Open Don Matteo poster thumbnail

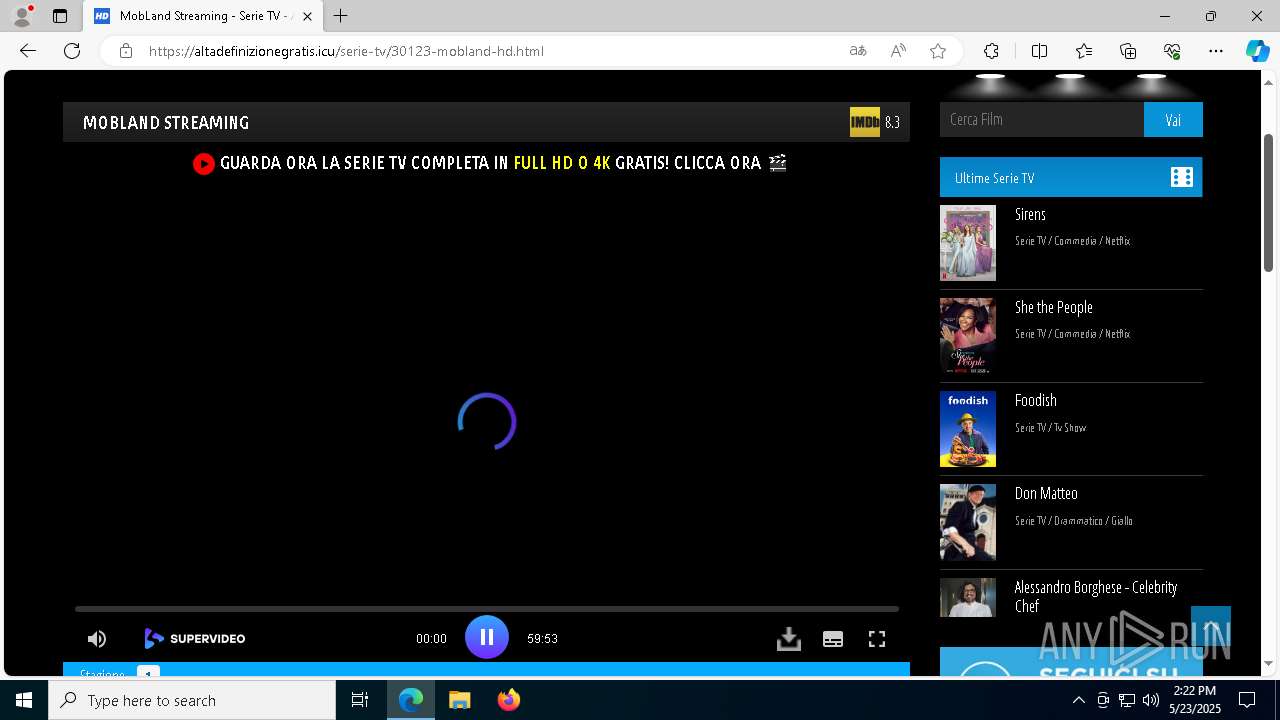[x=968, y=522]
